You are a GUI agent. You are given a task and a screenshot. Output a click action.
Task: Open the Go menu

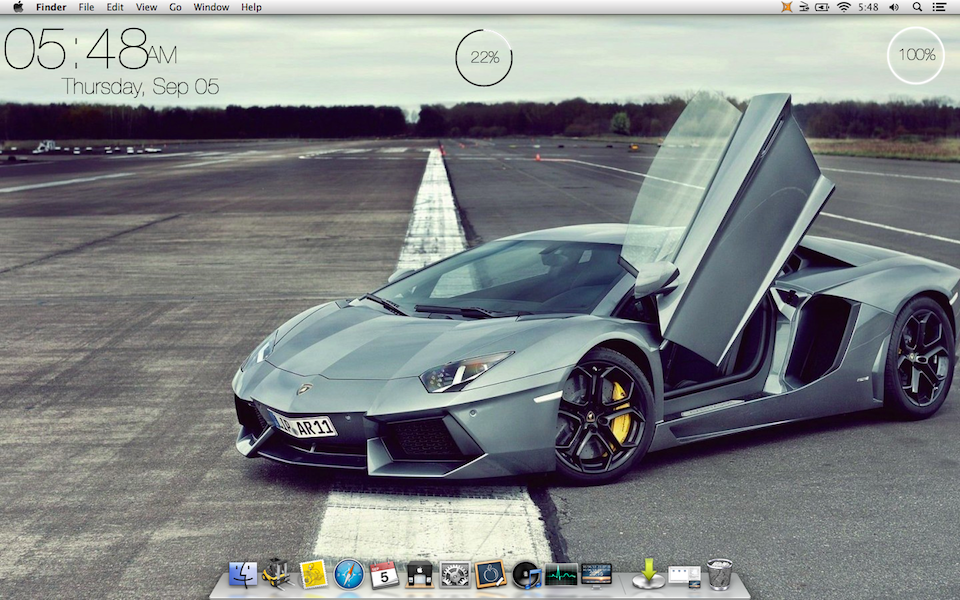[175, 7]
